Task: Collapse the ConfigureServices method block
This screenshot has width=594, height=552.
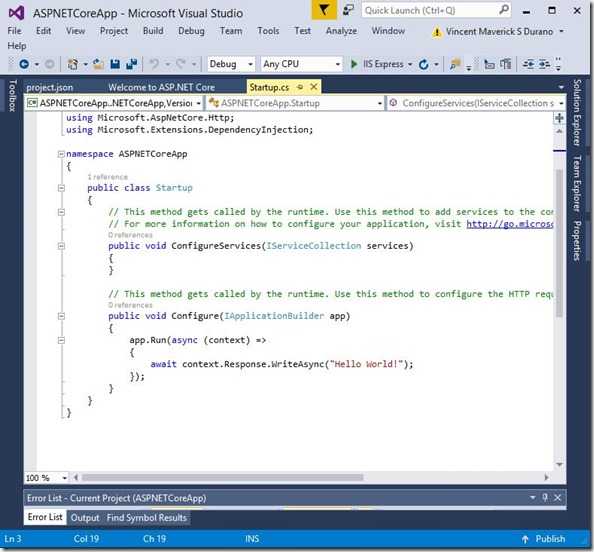Action: (x=61, y=246)
